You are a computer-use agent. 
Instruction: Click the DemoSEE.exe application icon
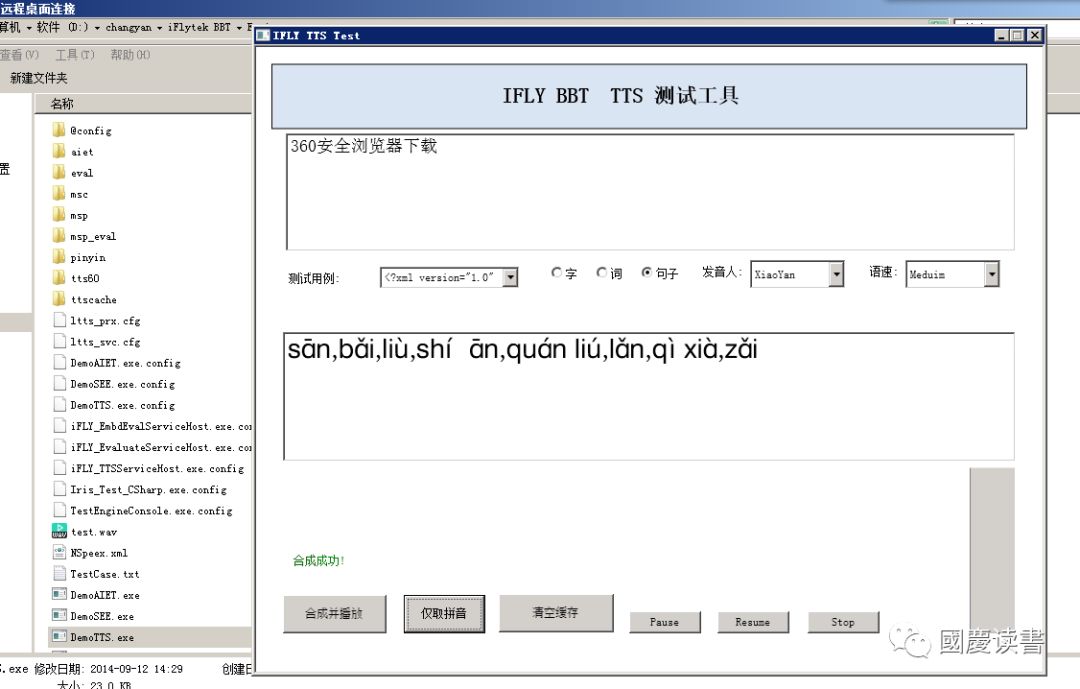pos(59,615)
